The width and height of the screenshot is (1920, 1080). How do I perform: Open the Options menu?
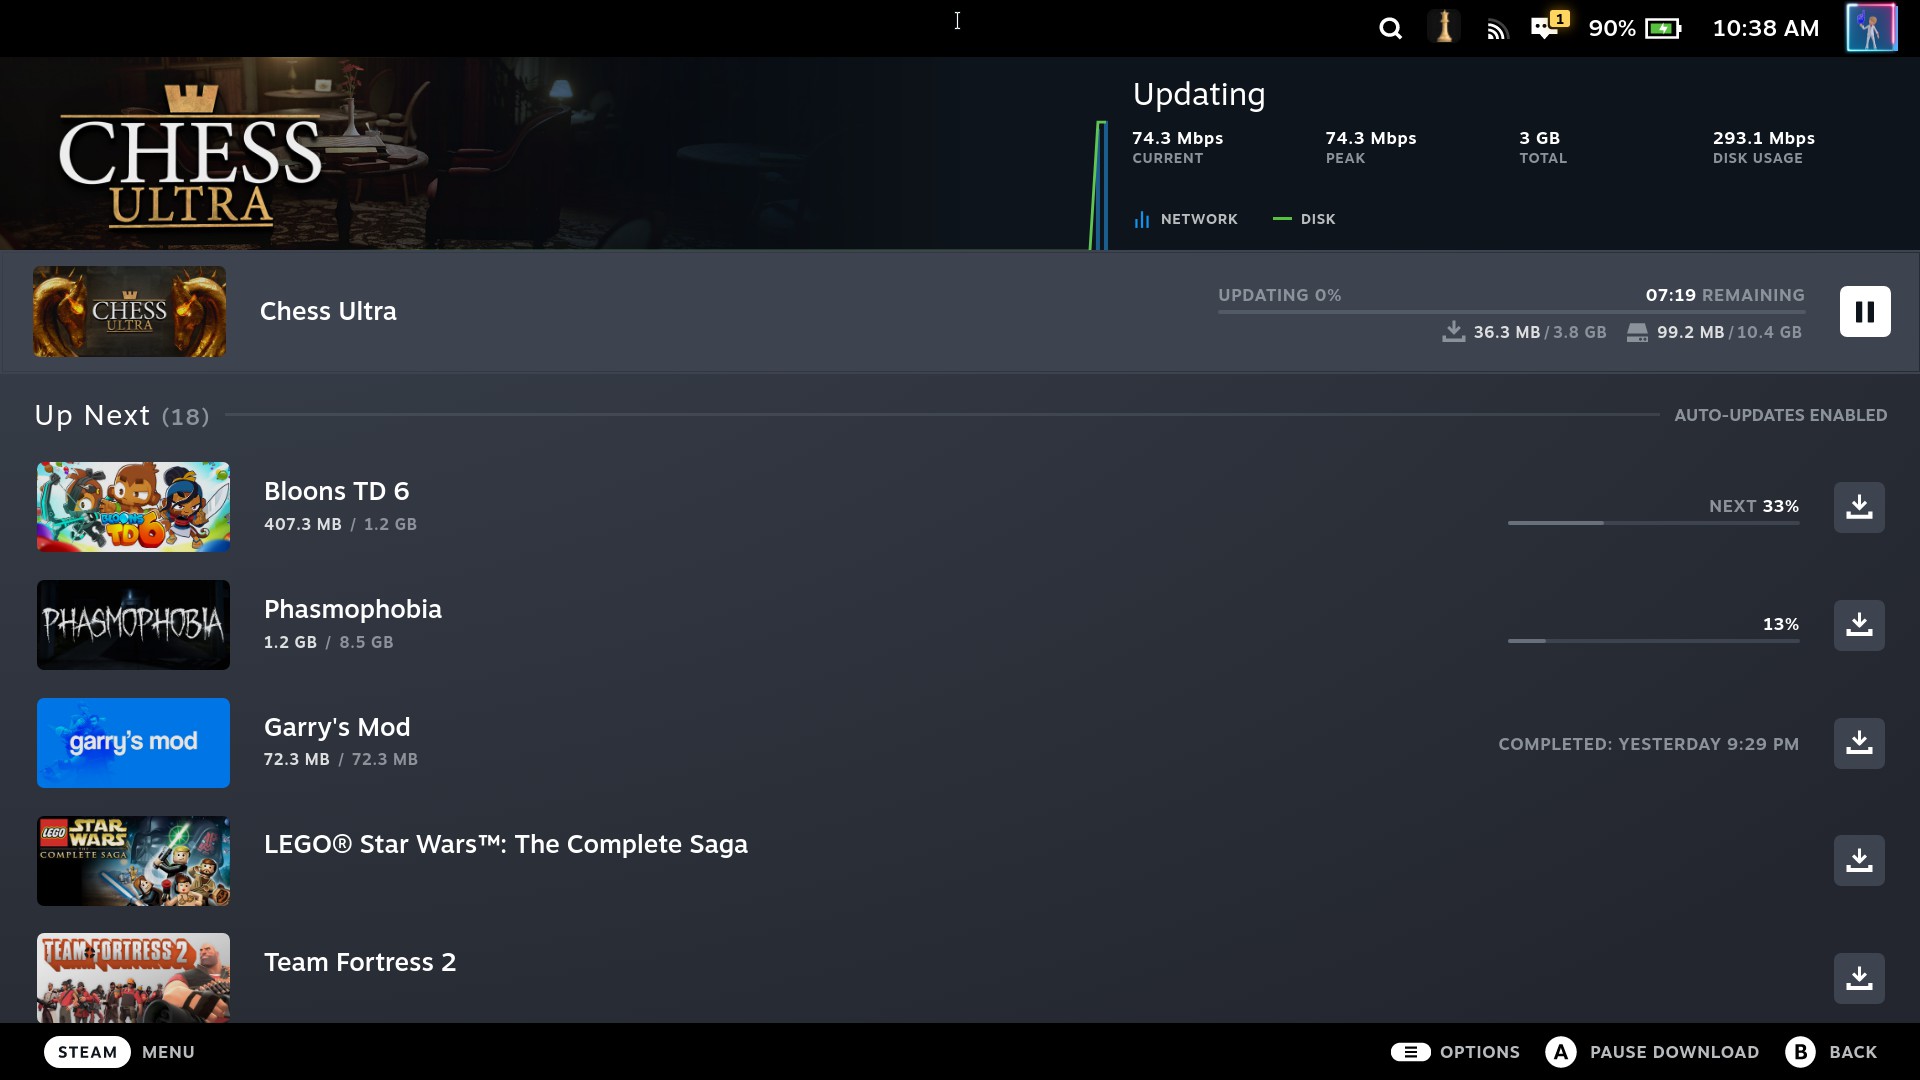1455,1052
